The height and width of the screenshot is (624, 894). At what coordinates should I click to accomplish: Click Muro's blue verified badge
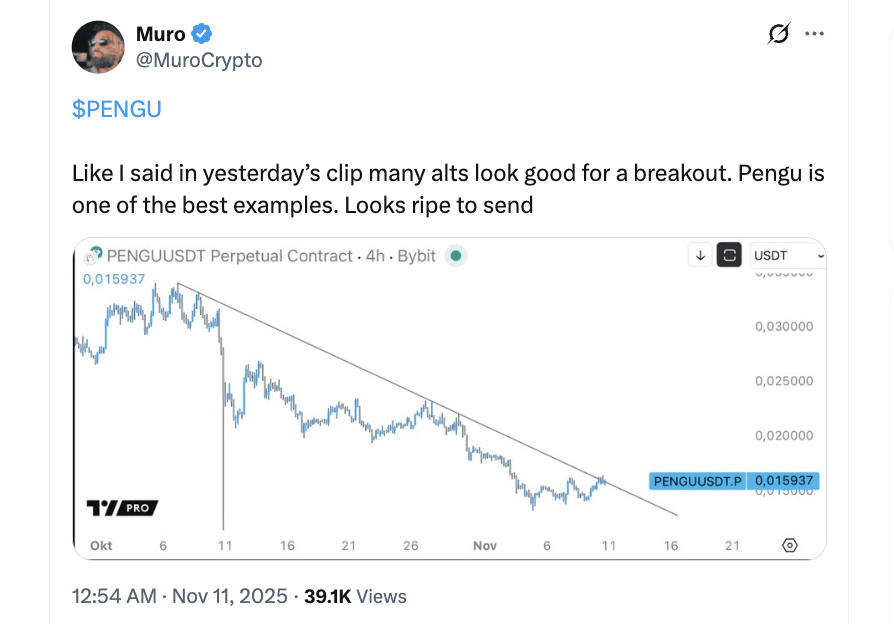coord(202,34)
